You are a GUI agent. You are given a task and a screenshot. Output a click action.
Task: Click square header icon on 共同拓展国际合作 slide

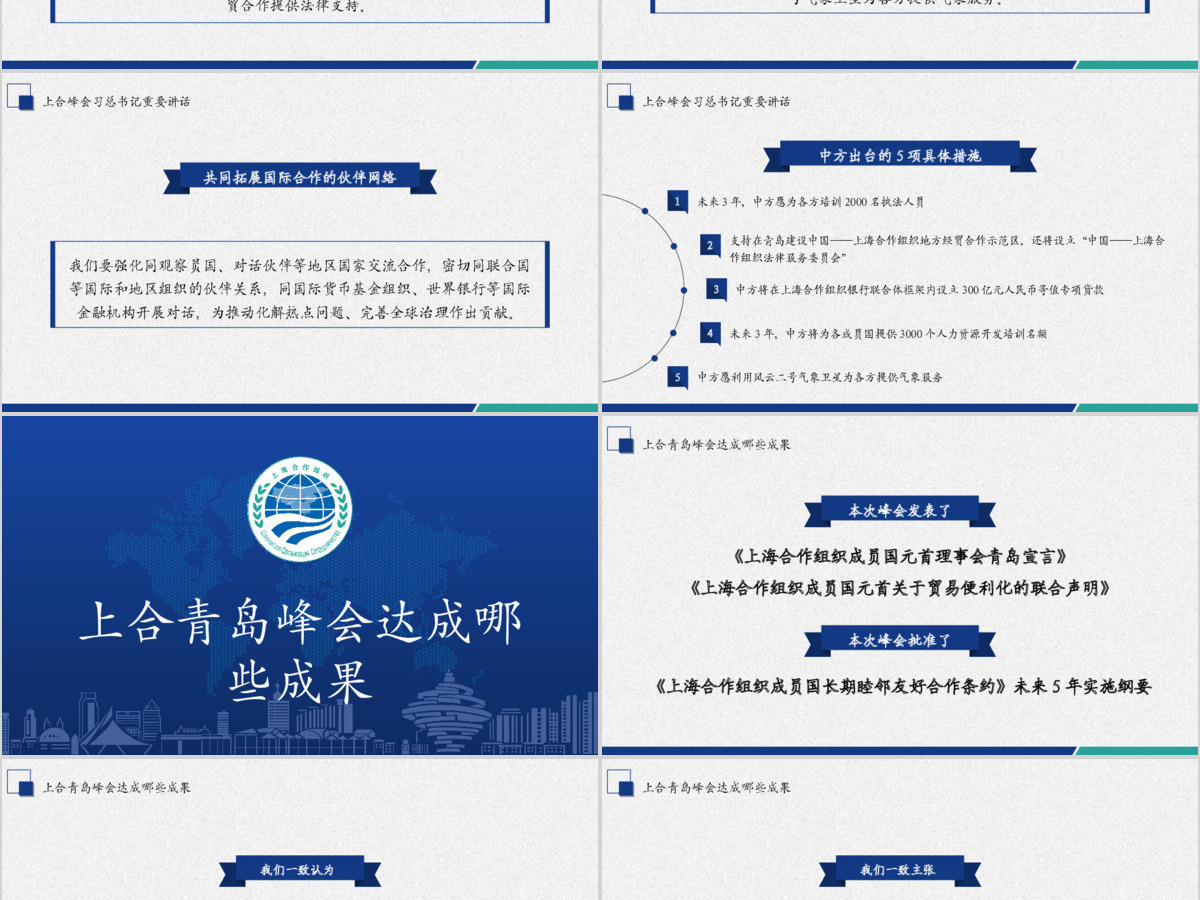click(21, 98)
